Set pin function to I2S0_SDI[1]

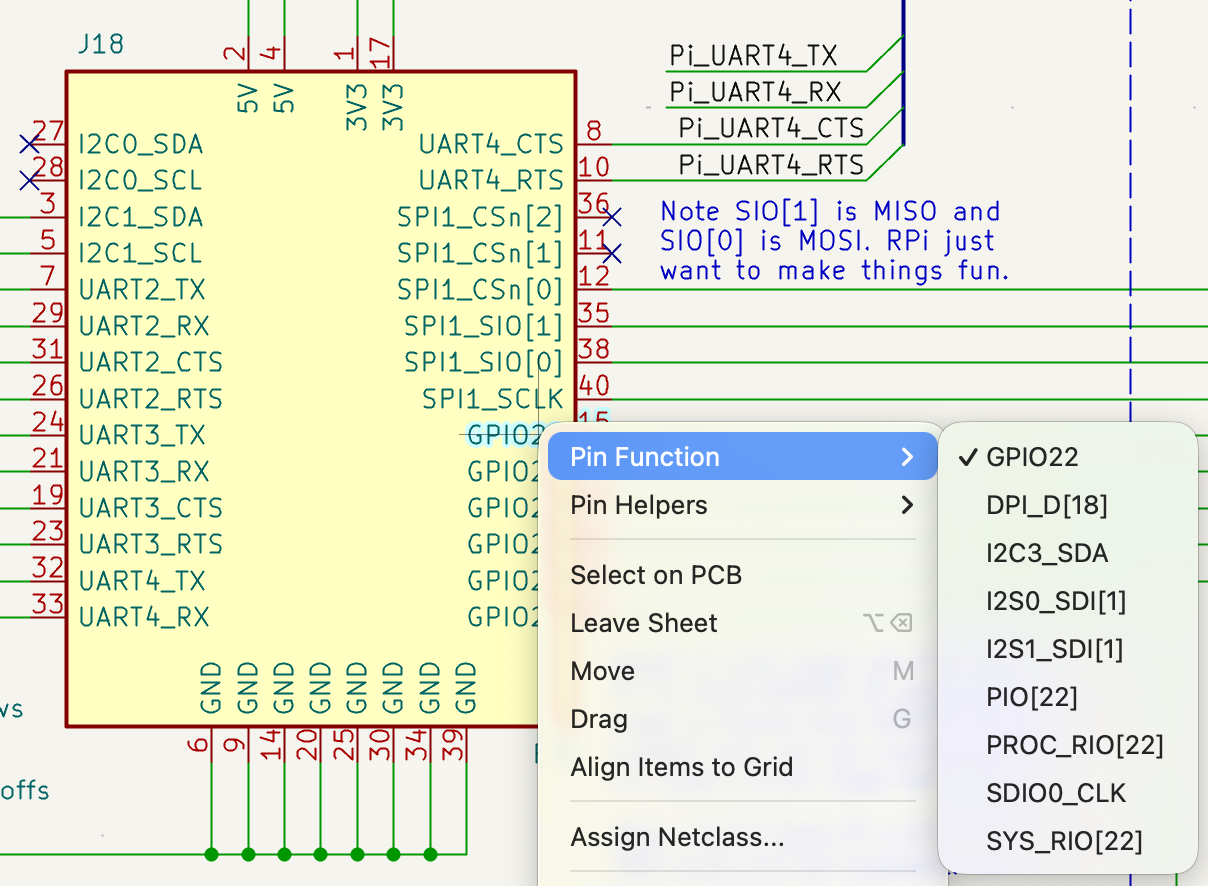pos(1055,601)
